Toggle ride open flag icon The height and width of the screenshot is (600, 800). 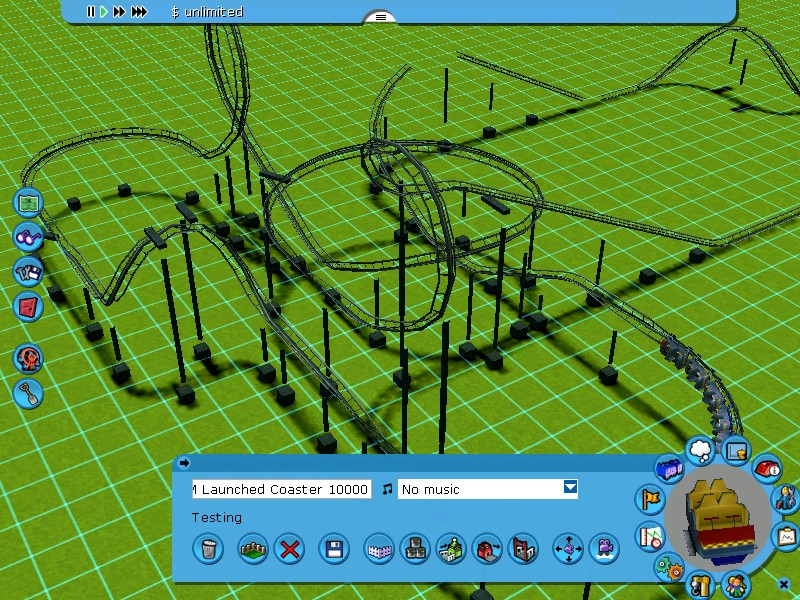[x=651, y=497]
